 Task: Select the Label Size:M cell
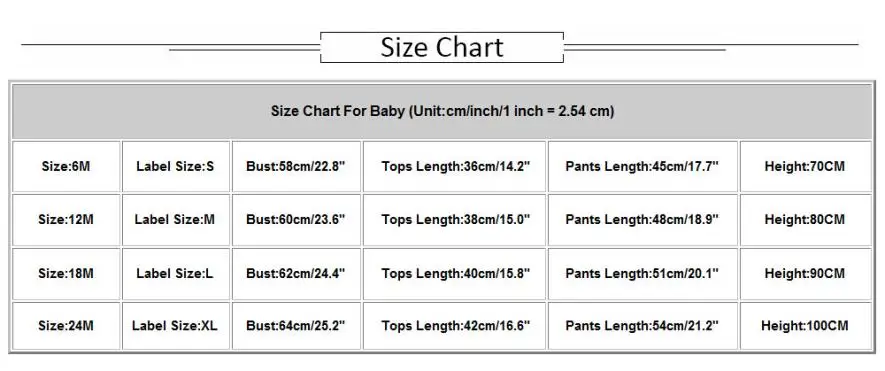pyautogui.click(x=176, y=220)
